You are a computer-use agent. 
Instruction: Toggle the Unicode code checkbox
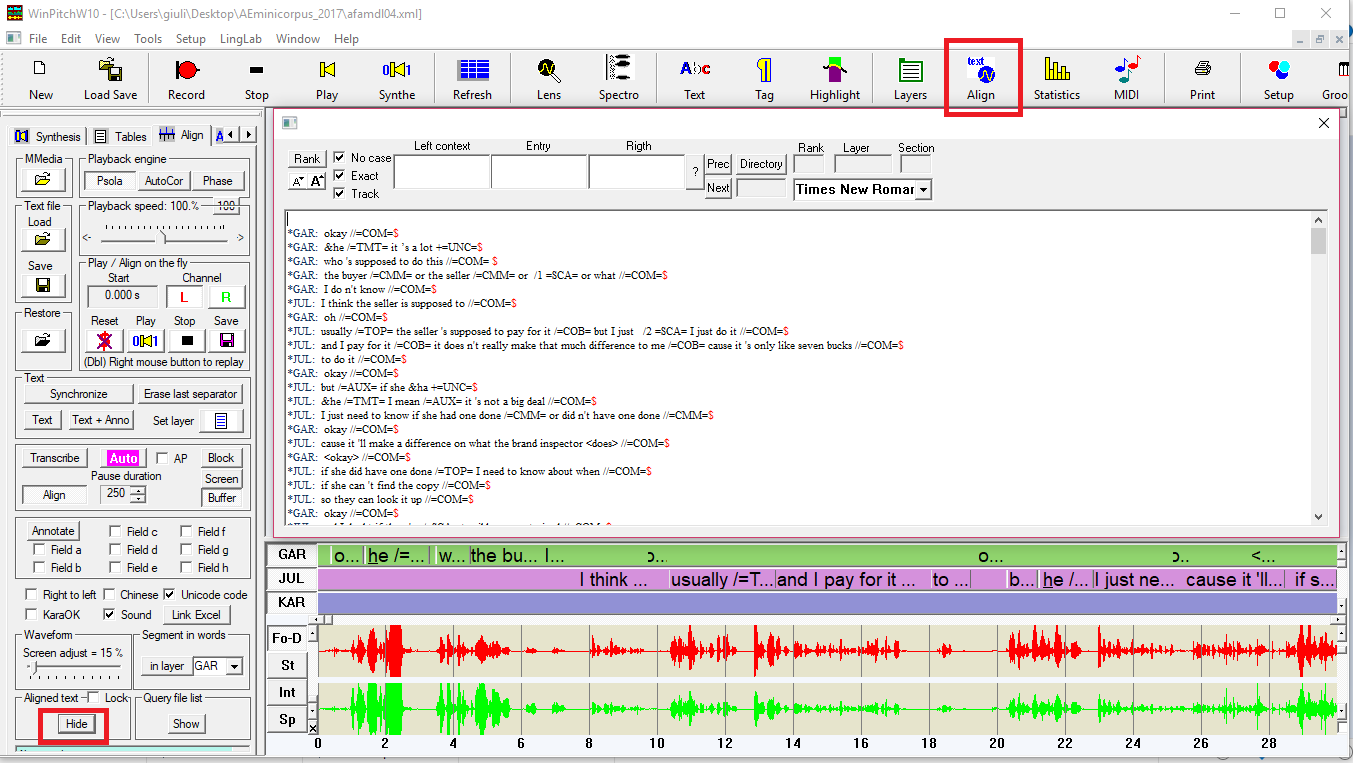pyautogui.click(x=170, y=595)
